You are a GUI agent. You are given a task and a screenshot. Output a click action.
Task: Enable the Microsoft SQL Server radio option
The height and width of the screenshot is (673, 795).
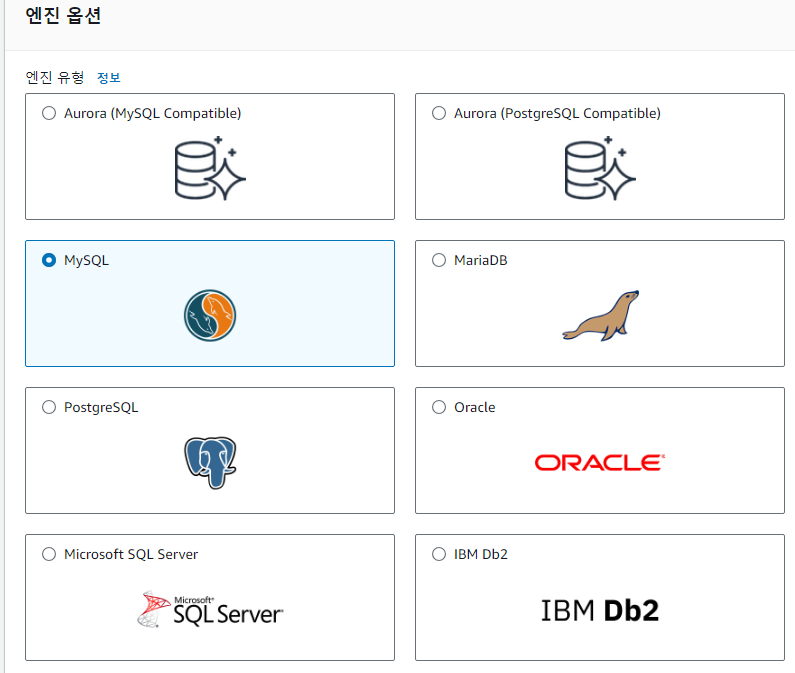coord(49,554)
